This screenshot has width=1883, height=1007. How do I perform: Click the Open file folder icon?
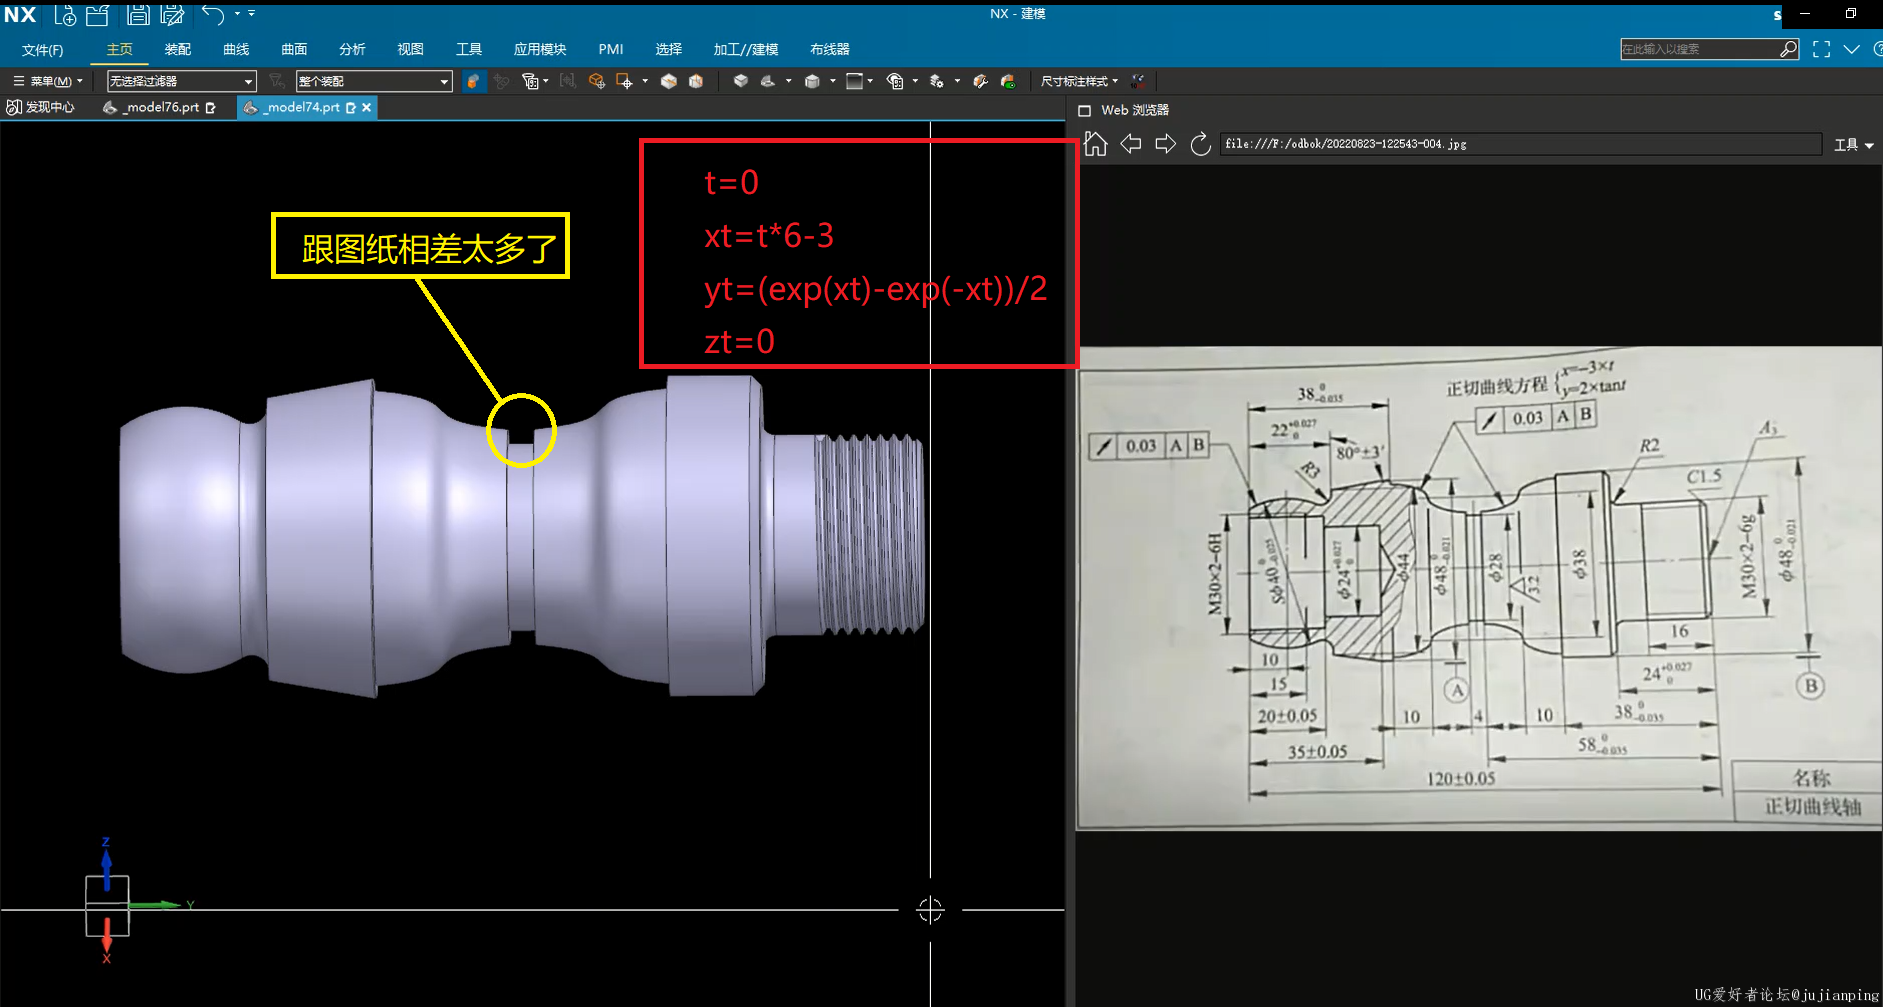(97, 15)
